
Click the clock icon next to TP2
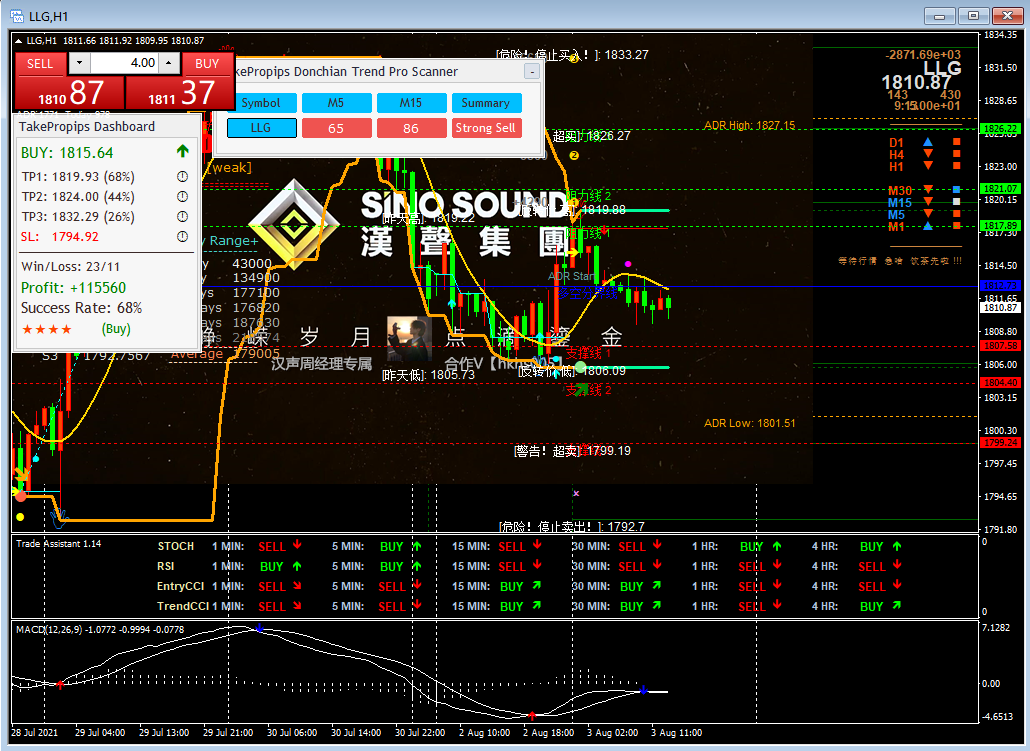[x=183, y=196]
